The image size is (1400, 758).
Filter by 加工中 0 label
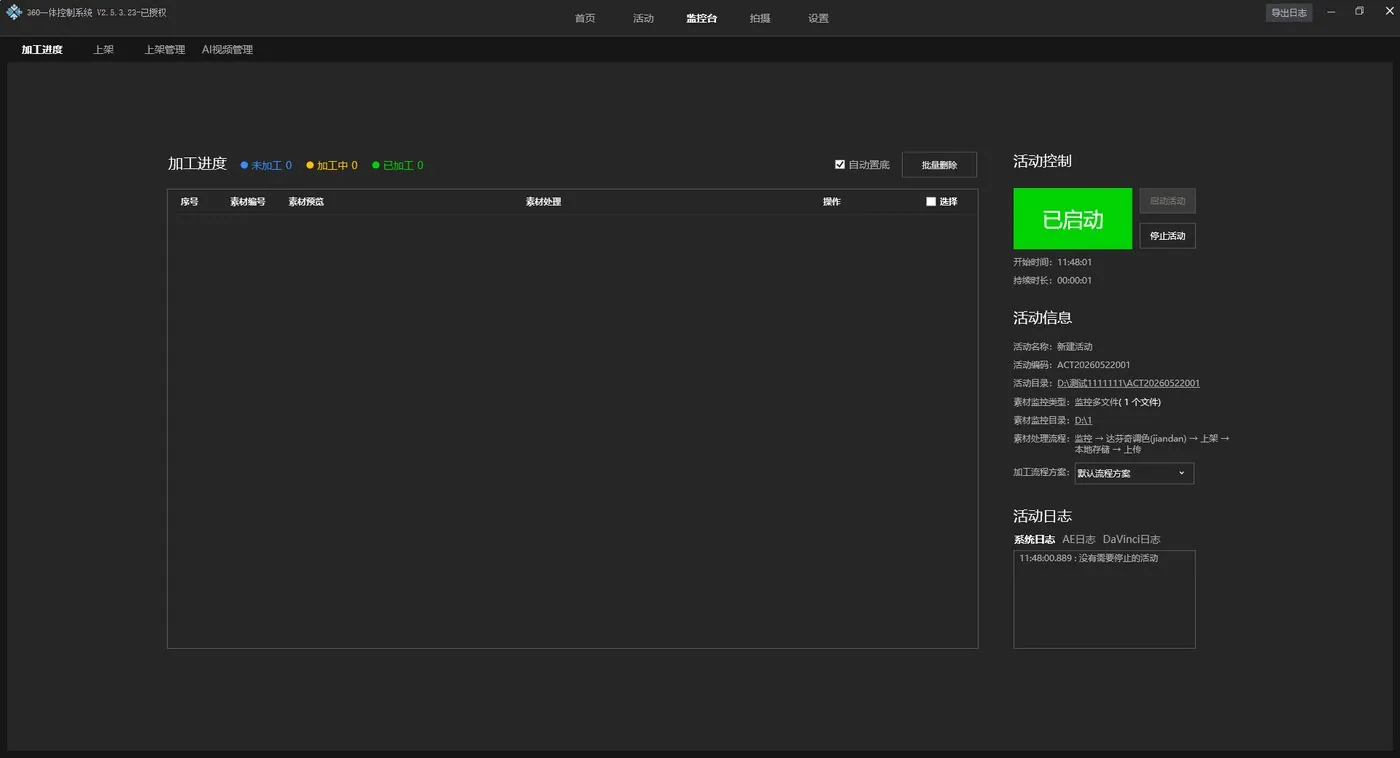[x=337, y=165]
